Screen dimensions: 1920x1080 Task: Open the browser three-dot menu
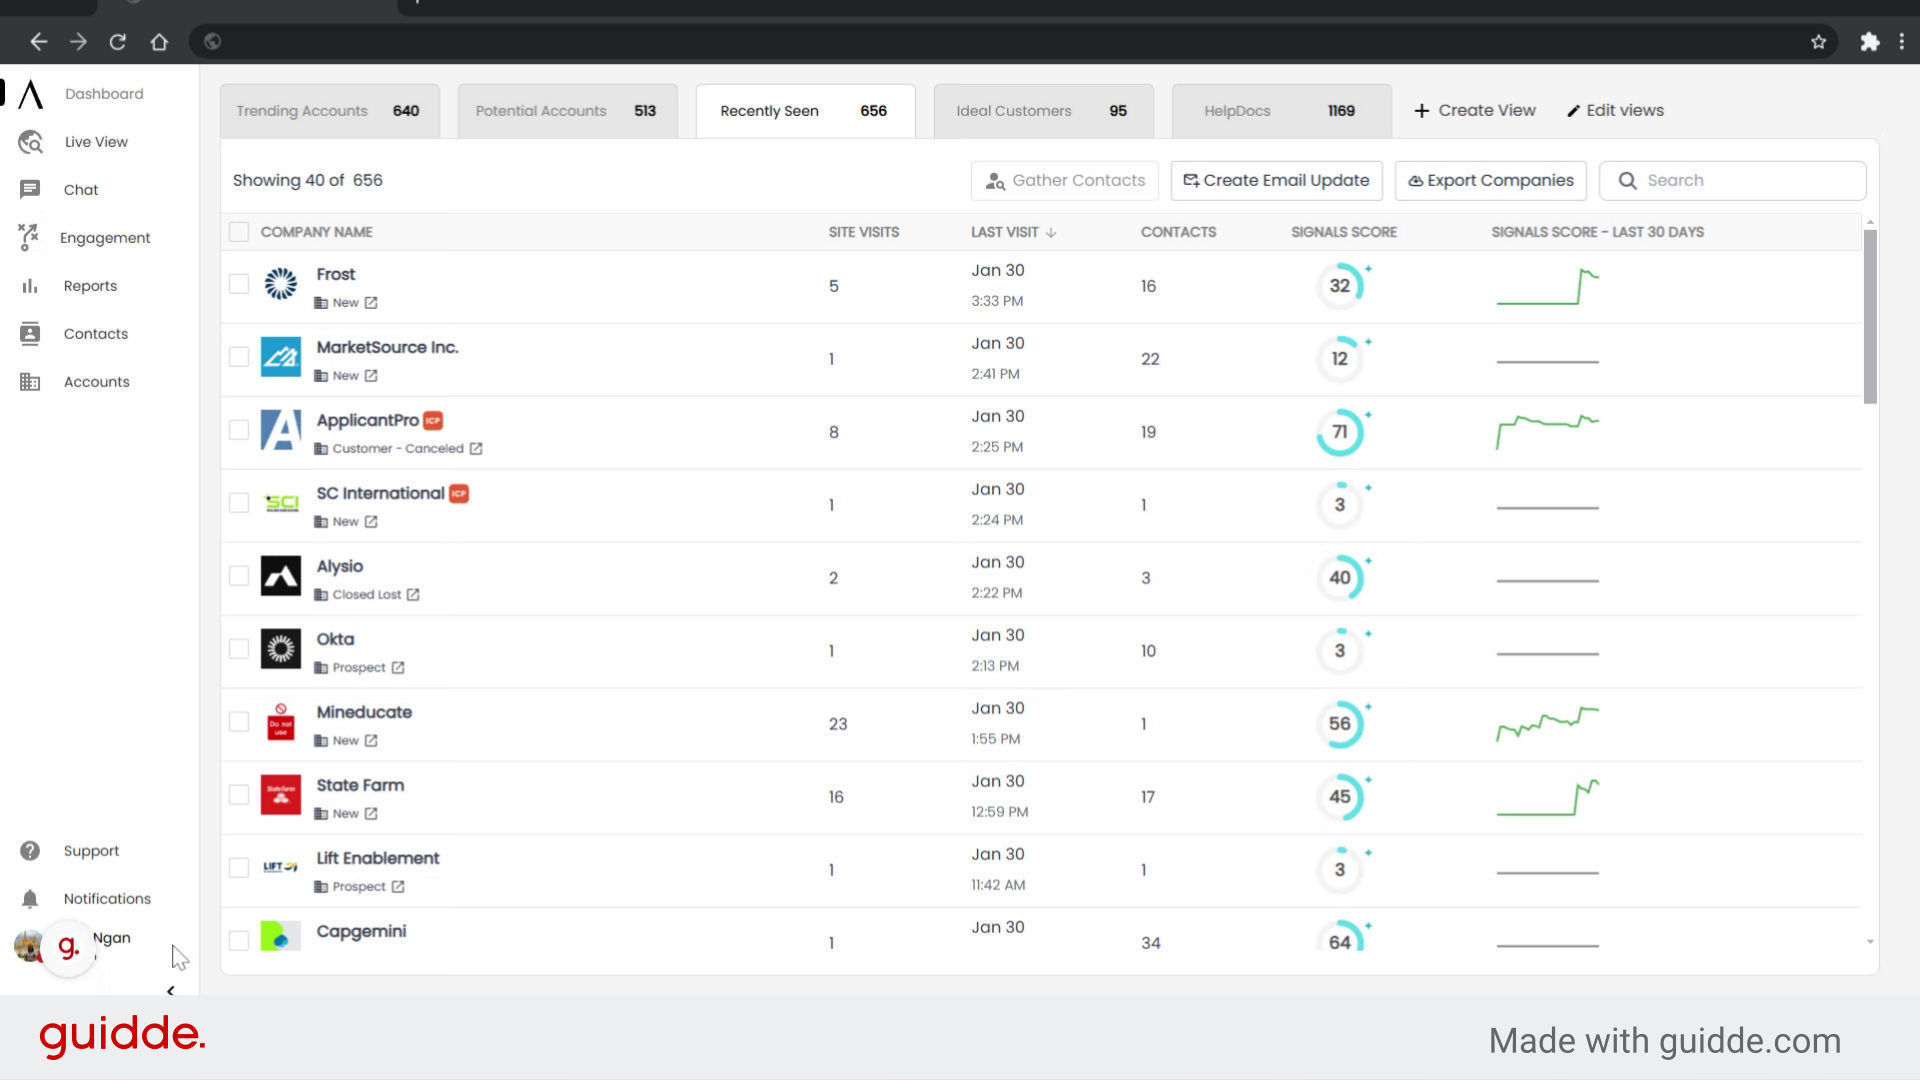click(1902, 42)
